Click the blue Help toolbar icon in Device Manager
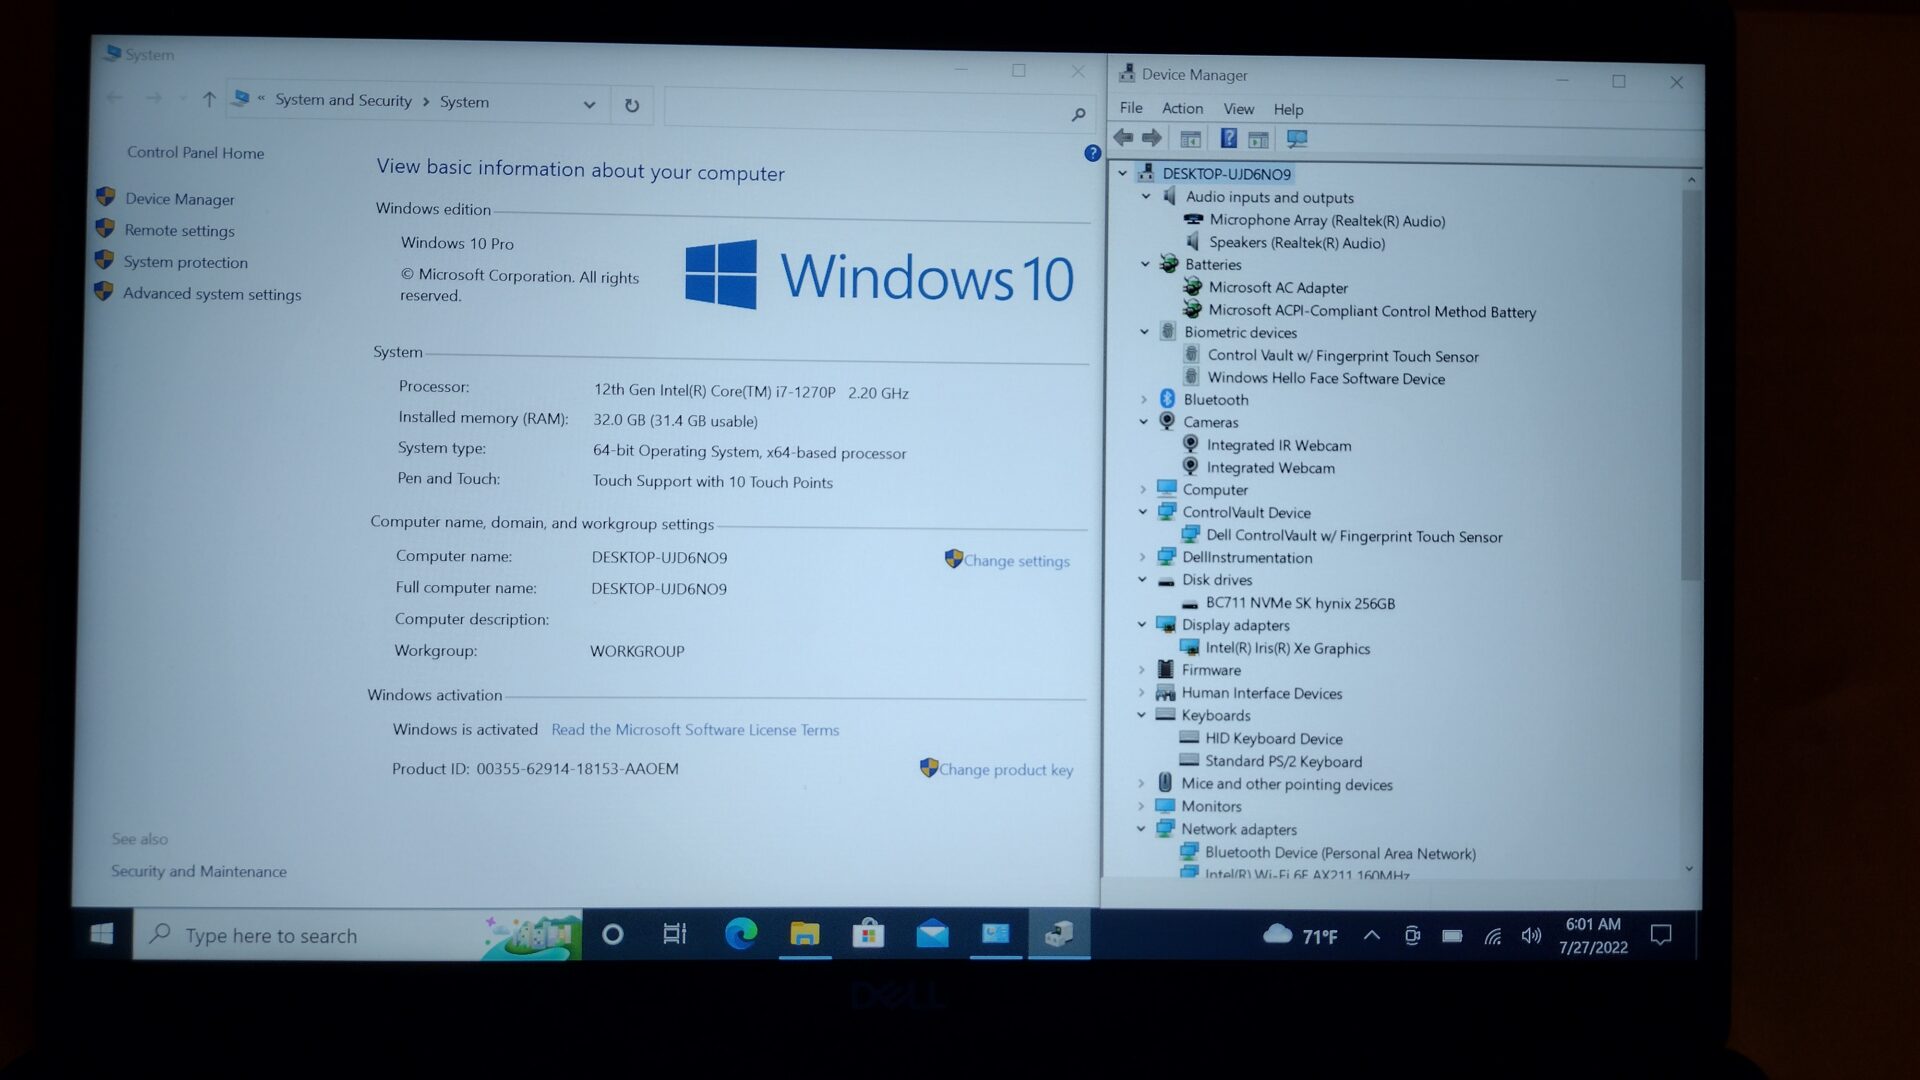 click(x=1229, y=139)
